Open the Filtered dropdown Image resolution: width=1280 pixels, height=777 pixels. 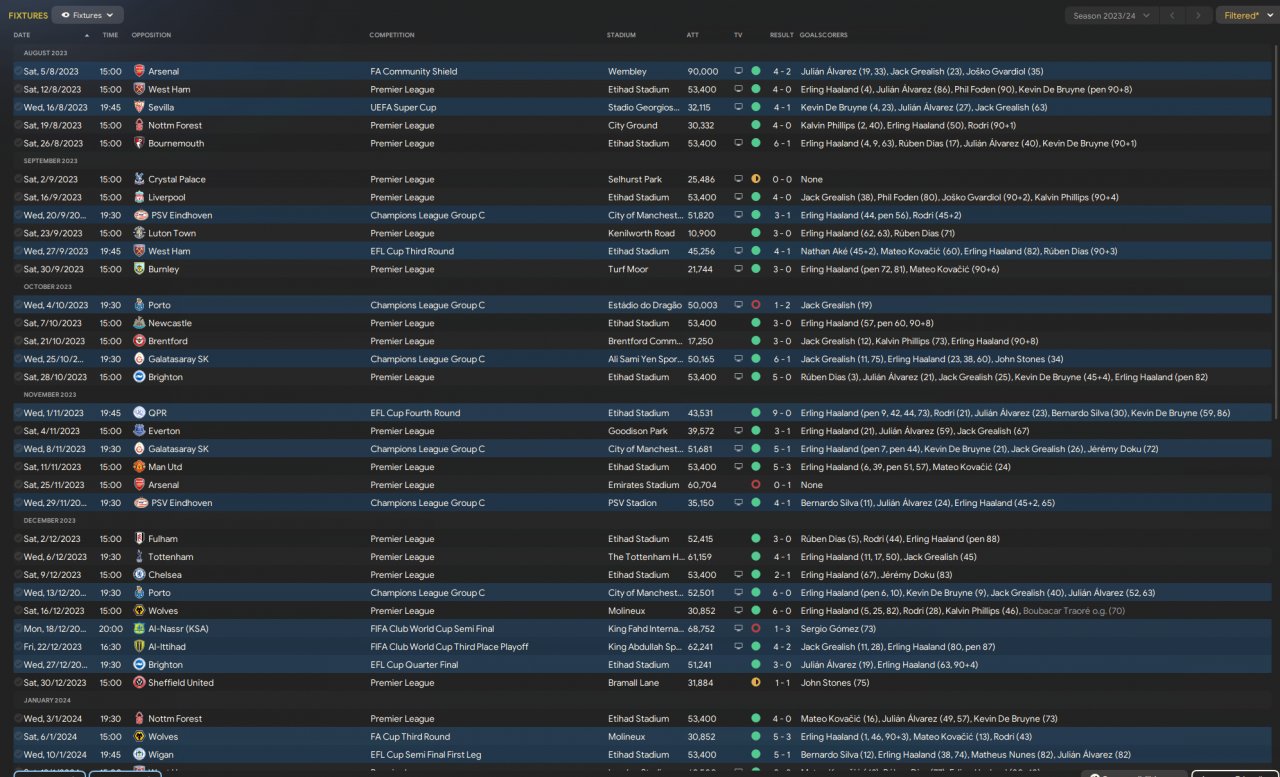[1247, 16]
